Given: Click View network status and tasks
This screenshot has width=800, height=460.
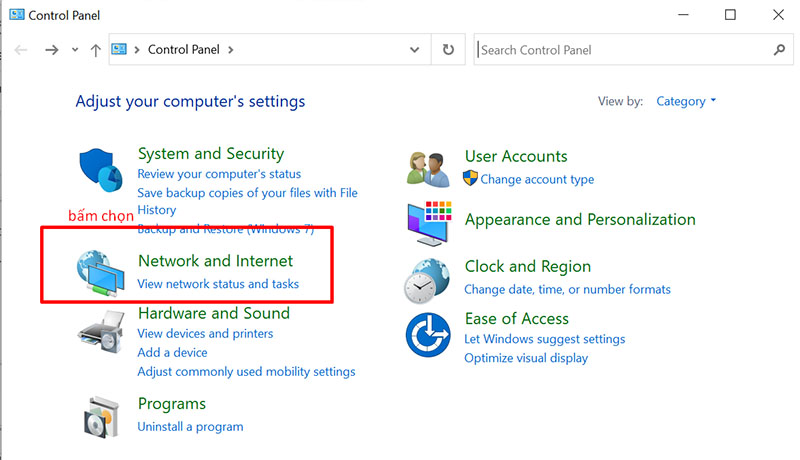Looking at the screenshot, I should (x=218, y=284).
